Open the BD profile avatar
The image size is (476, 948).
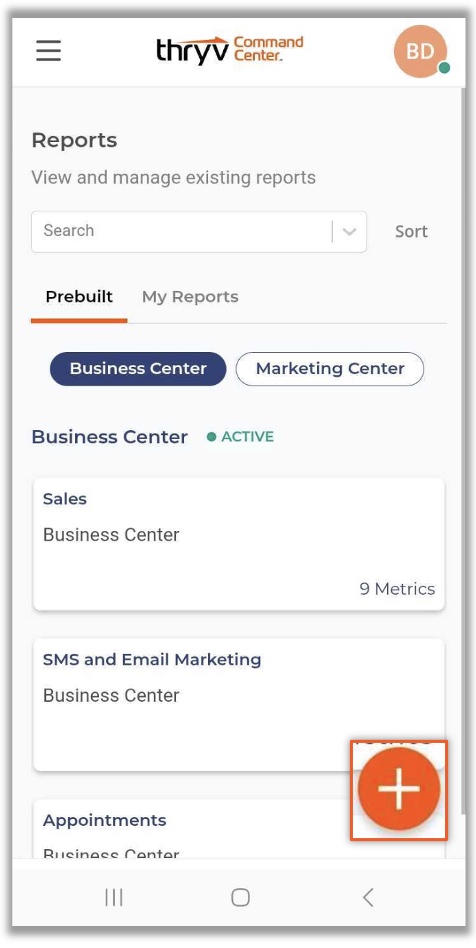click(x=420, y=51)
